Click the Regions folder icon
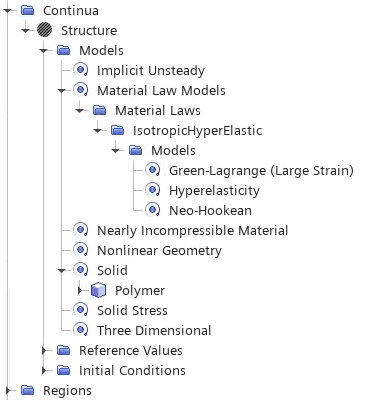The image size is (380, 400). (x=27, y=390)
